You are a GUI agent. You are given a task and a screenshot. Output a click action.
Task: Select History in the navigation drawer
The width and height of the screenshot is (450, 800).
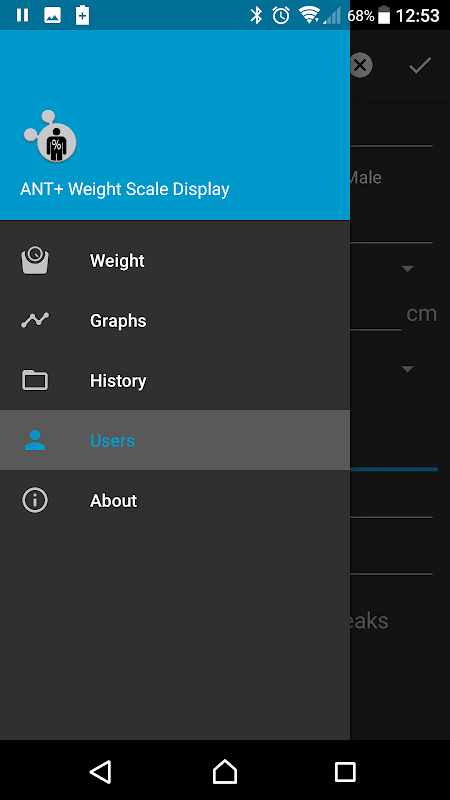coord(175,380)
